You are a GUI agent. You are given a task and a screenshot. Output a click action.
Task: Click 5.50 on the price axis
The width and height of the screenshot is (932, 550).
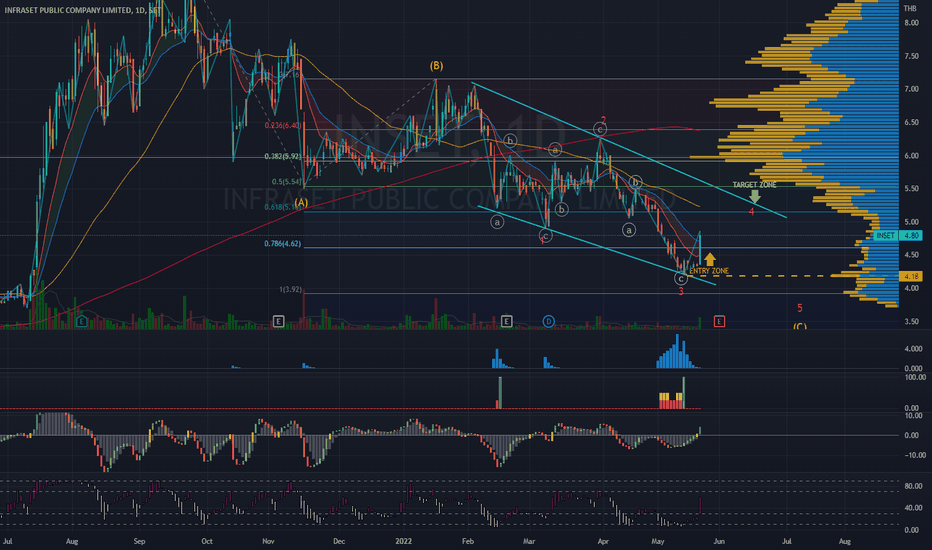[x=911, y=188]
